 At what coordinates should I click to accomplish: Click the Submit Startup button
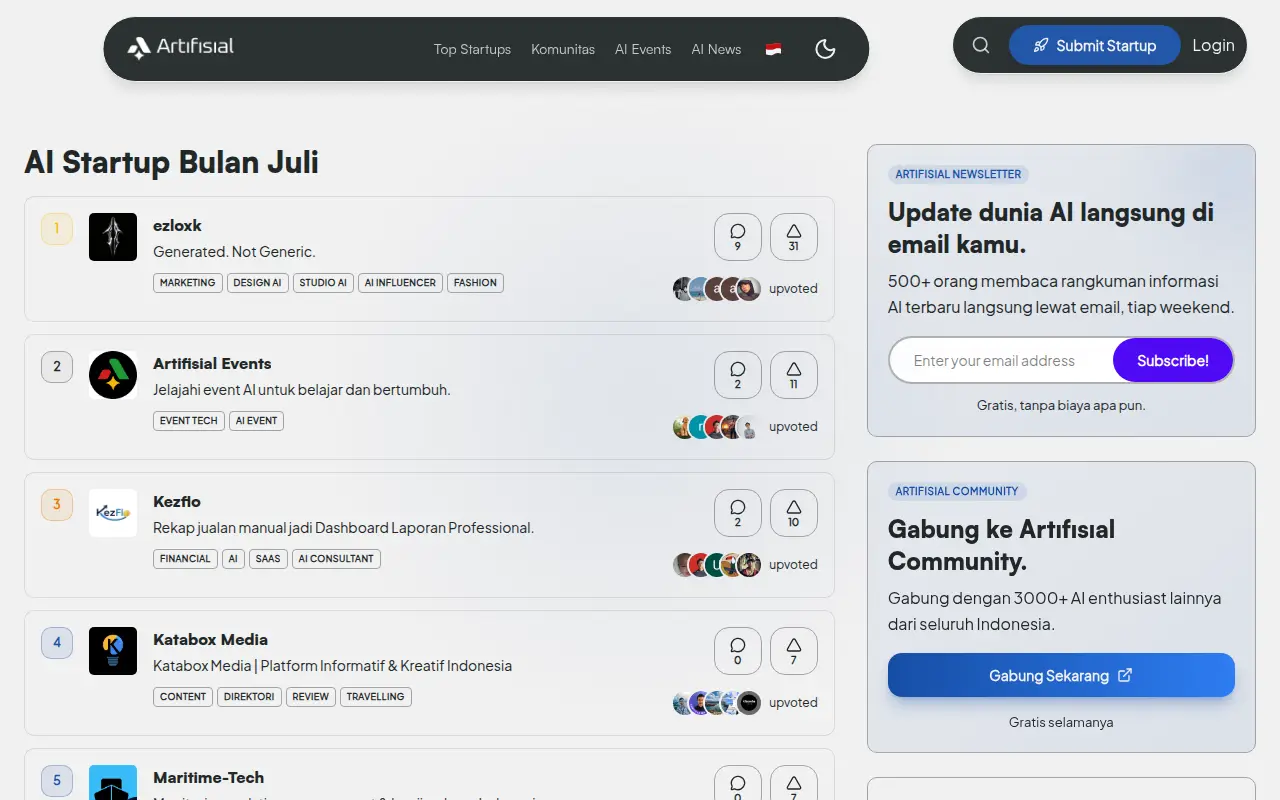[x=1095, y=45]
